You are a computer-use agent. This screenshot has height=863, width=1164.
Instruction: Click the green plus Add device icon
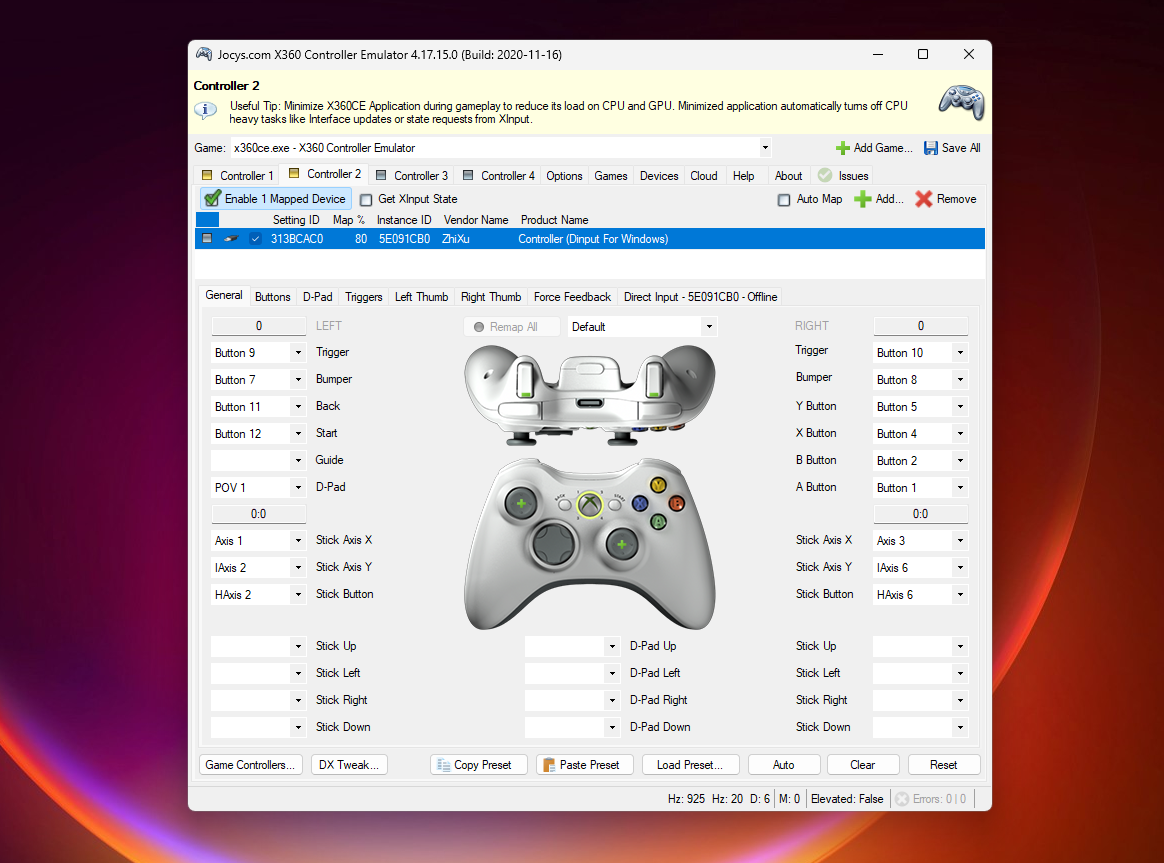point(863,199)
